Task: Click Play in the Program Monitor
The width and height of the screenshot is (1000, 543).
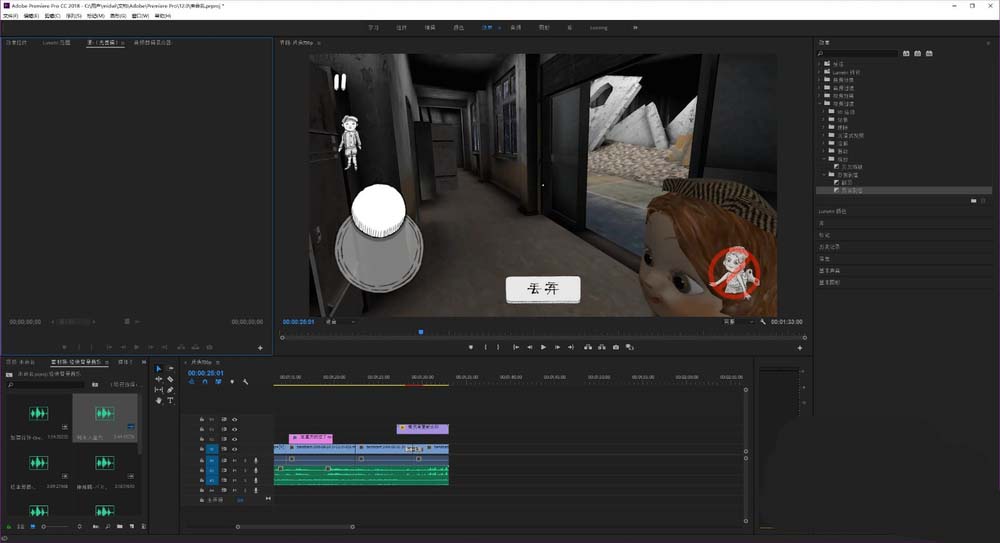Action: (x=543, y=347)
